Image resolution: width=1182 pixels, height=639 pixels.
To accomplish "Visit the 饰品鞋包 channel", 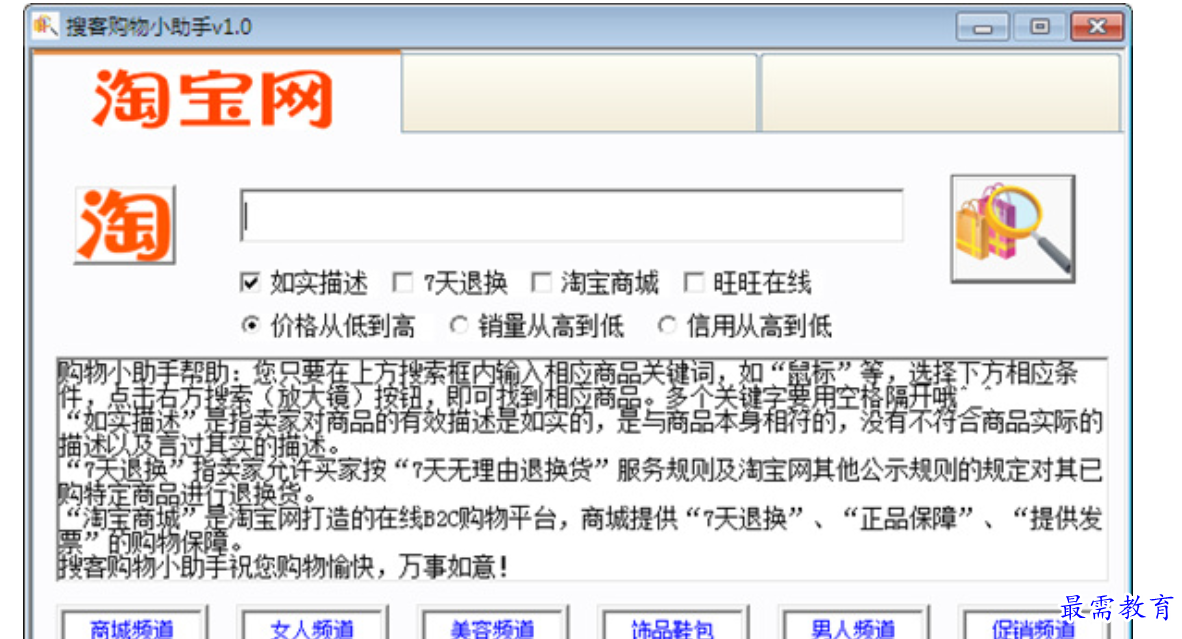I will [x=673, y=624].
